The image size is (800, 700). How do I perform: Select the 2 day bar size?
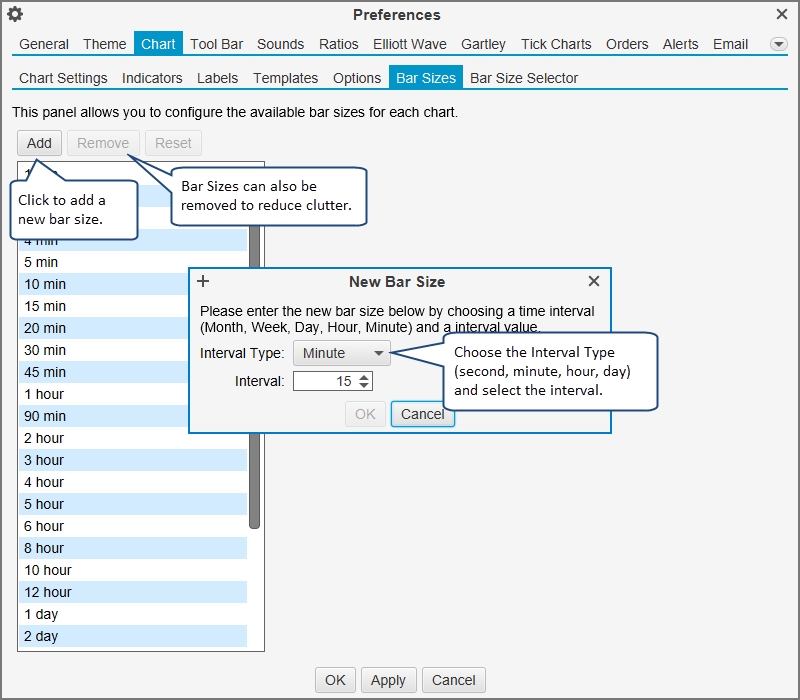pos(133,636)
